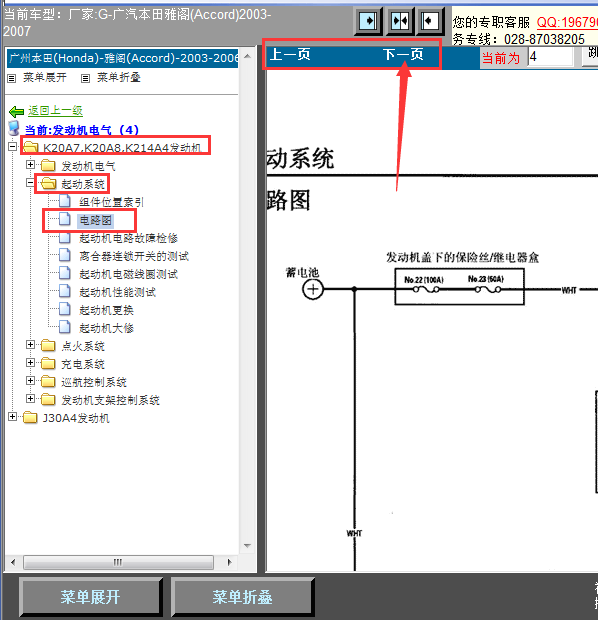Click folder icon beside 点火系统

(x=48, y=345)
